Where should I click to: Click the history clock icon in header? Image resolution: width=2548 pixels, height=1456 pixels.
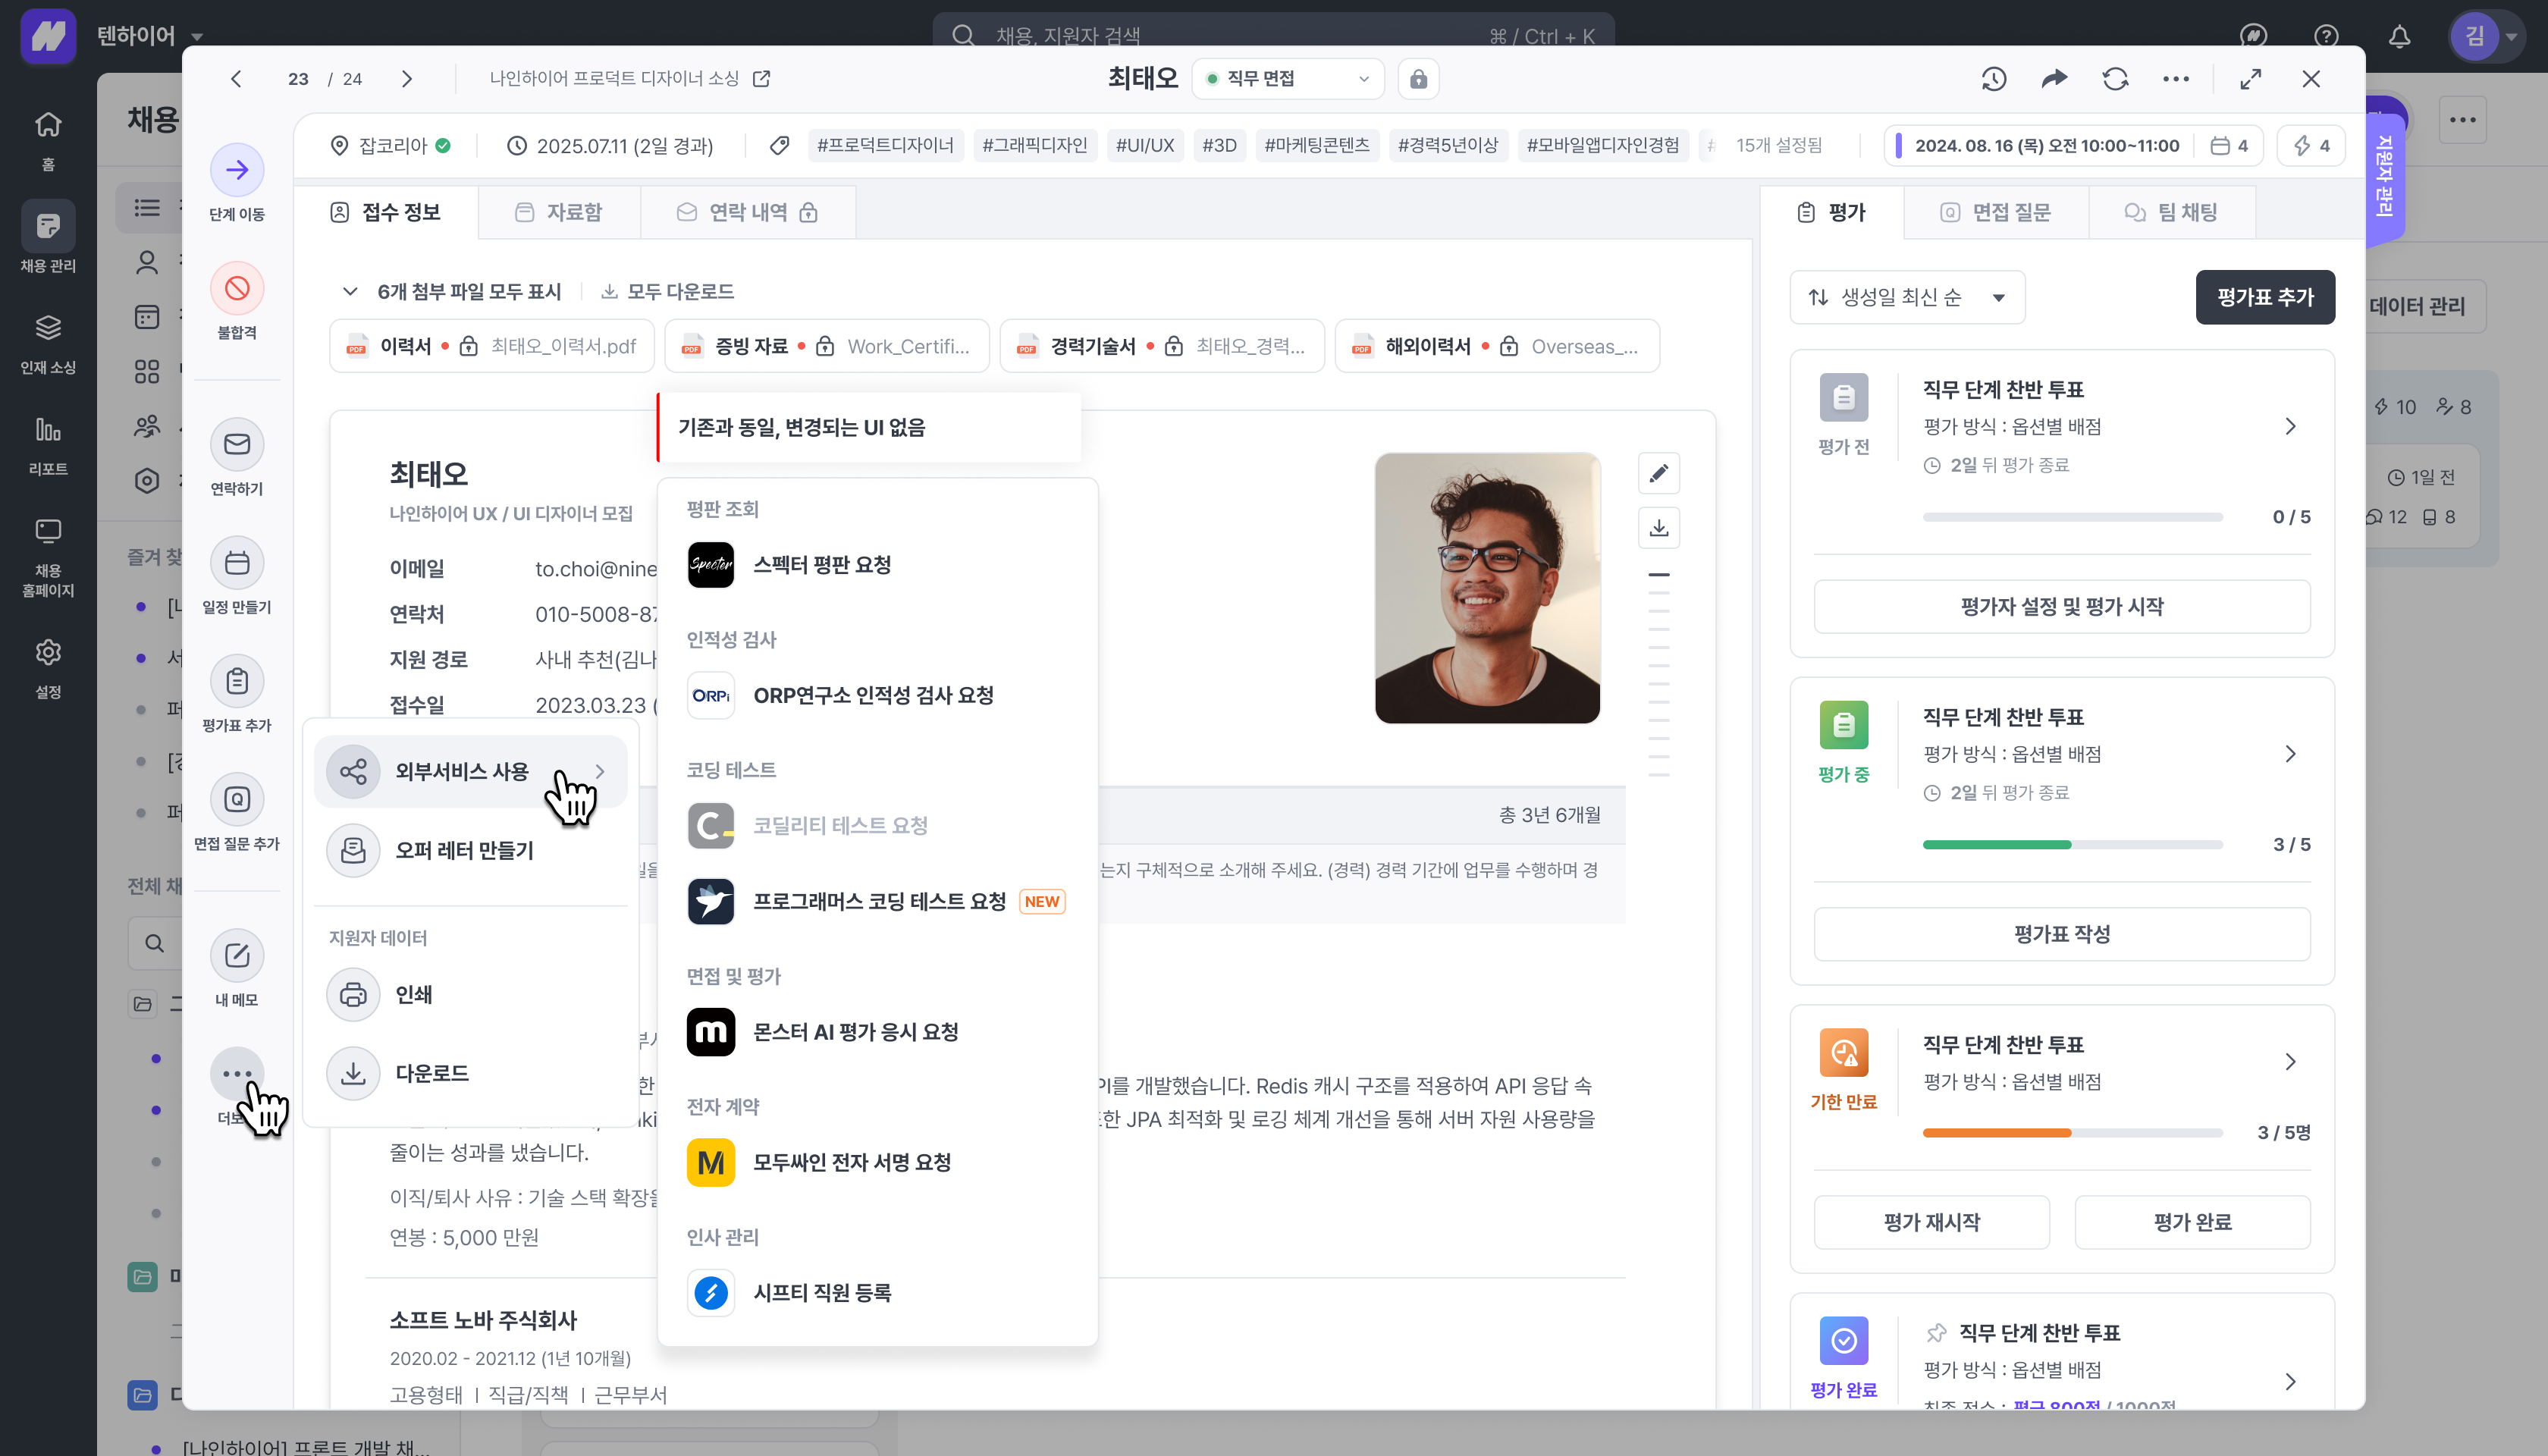point(1993,79)
